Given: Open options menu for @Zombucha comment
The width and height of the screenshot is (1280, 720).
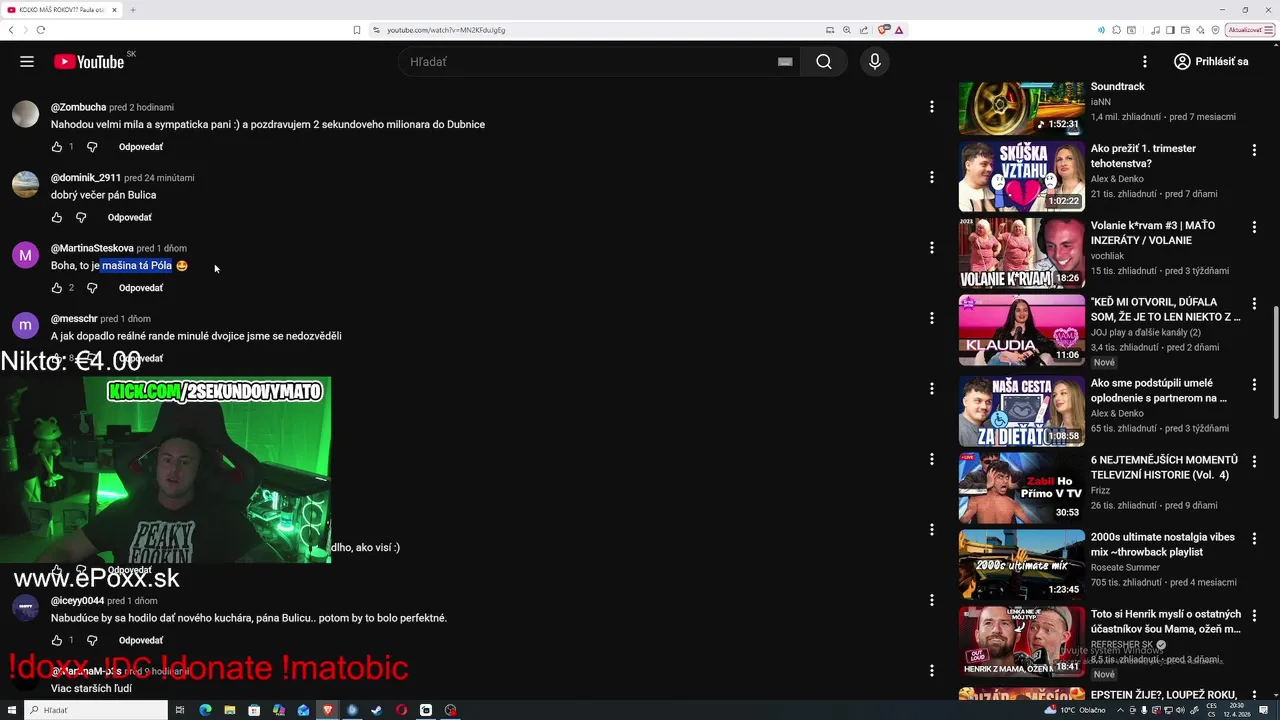Looking at the screenshot, I should (x=931, y=107).
